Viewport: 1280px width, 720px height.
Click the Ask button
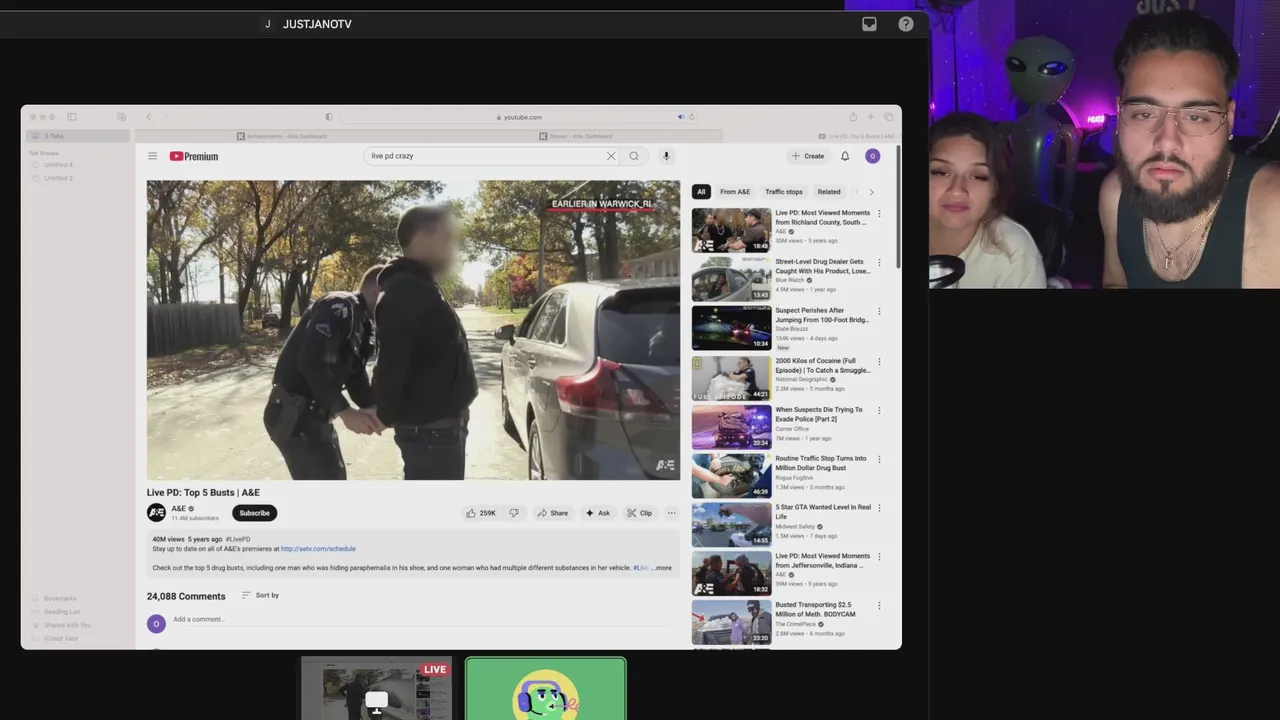coord(598,513)
